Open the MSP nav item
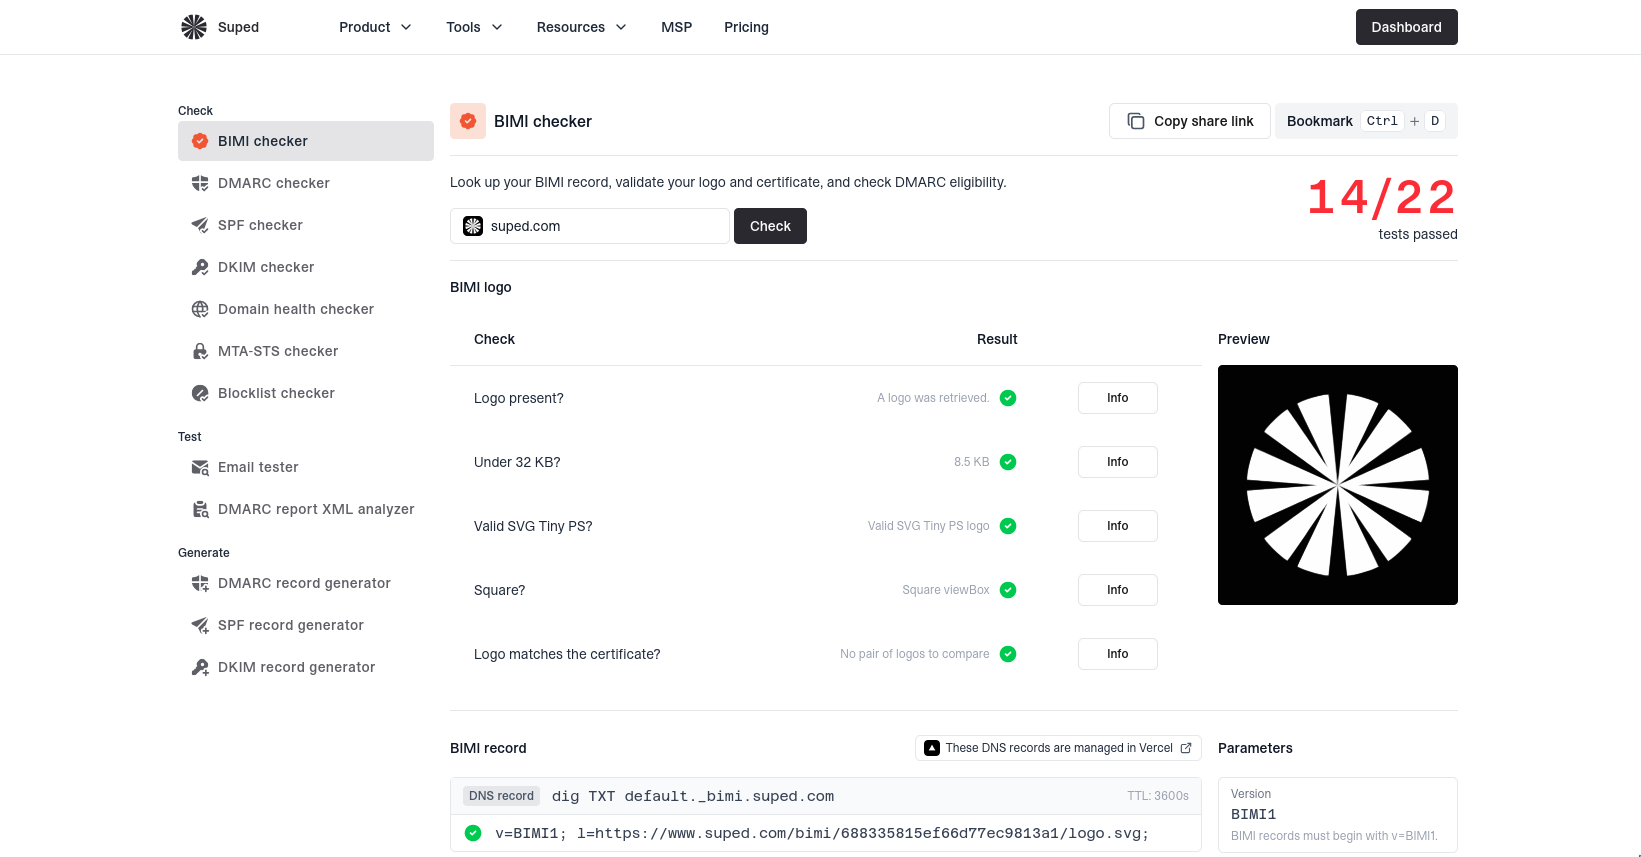The height and width of the screenshot is (857, 1641). [x=677, y=27]
